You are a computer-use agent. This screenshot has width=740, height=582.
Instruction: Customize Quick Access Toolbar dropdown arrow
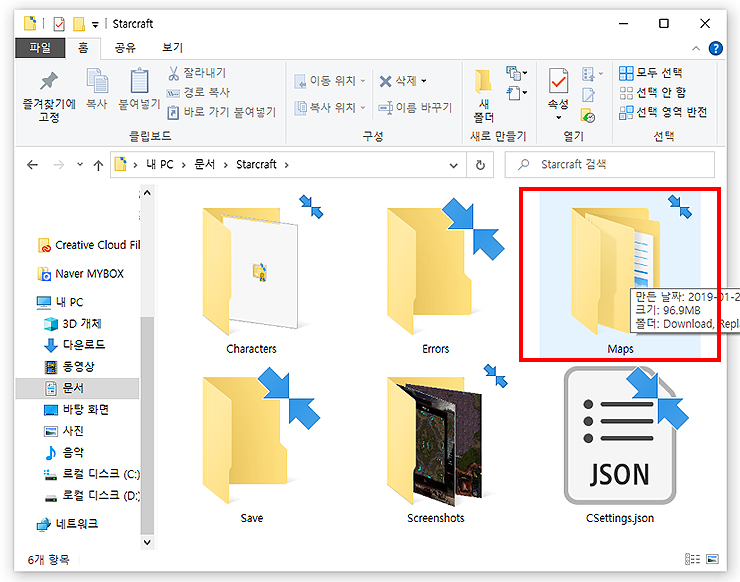[x=95, y=25]
